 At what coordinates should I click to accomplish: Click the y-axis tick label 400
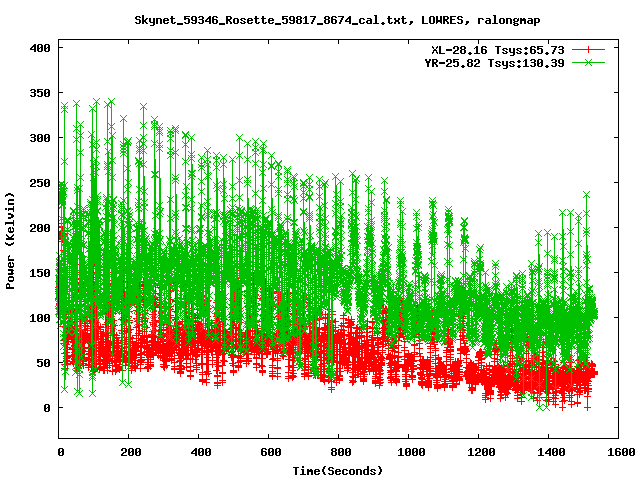click(x=40, y=48)
